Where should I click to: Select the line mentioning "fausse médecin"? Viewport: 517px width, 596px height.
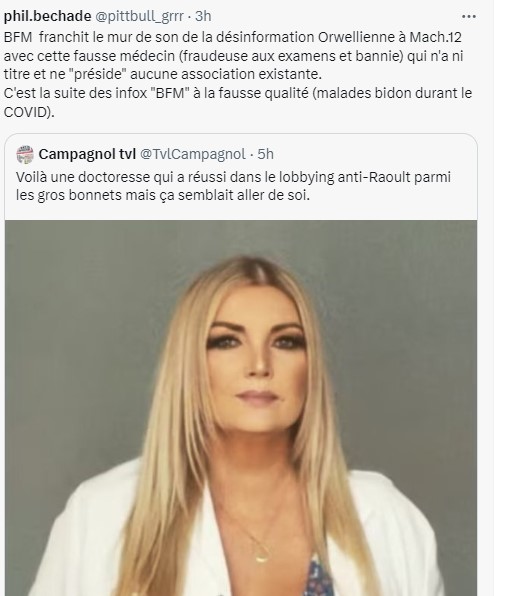point(233,56)
